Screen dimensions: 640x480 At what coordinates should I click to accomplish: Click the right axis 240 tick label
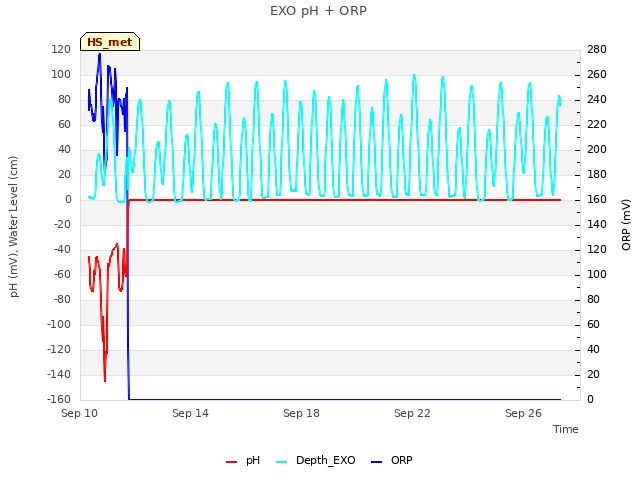point(597,100)
